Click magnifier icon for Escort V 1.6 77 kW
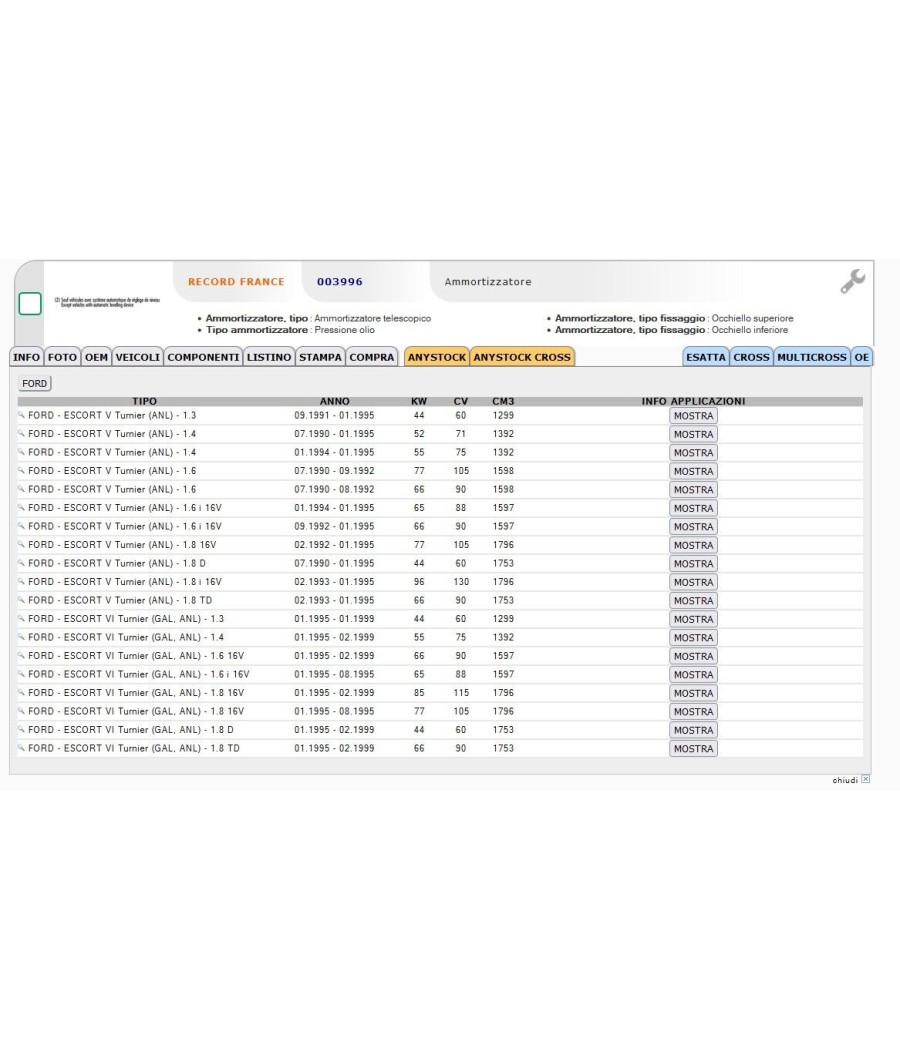 pos(21,471)
